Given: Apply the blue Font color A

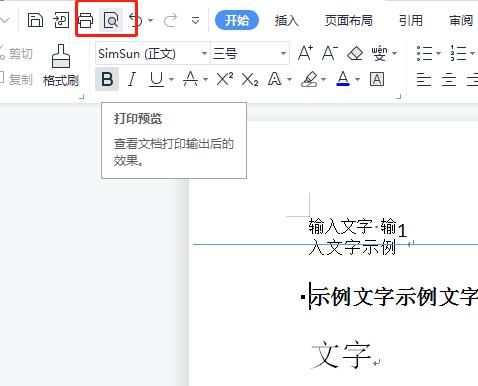Looking at the screenshot, I should 343,79.
